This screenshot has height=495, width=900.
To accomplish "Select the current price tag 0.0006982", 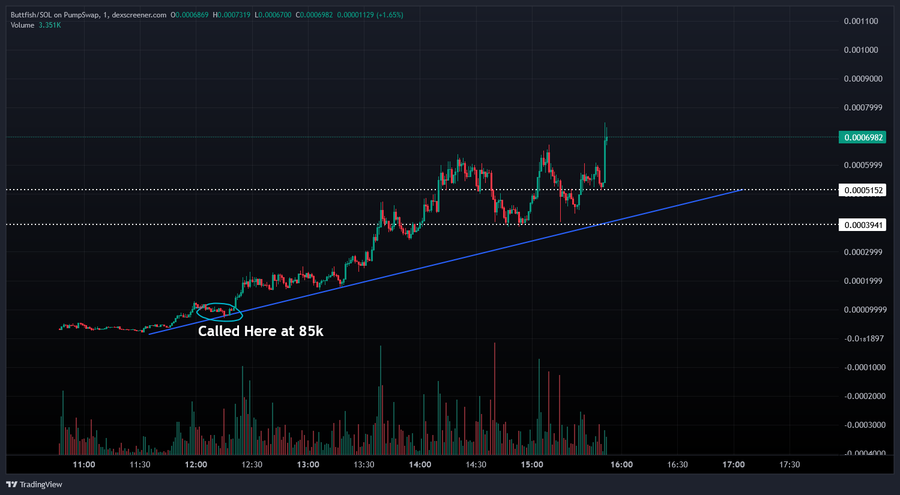I will click(862, 137).
